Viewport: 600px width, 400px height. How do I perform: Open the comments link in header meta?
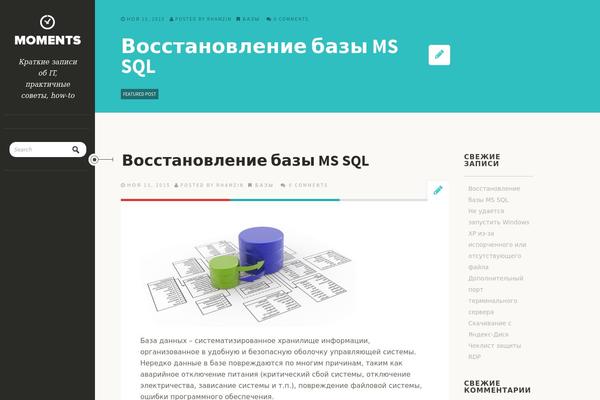[290, 19]
